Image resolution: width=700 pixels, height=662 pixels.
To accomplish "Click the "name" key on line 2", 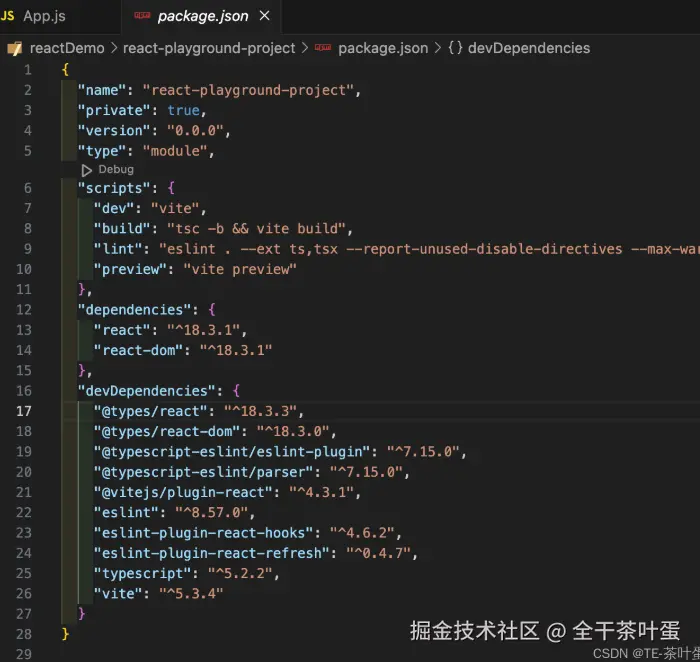I will click(102, 90).
